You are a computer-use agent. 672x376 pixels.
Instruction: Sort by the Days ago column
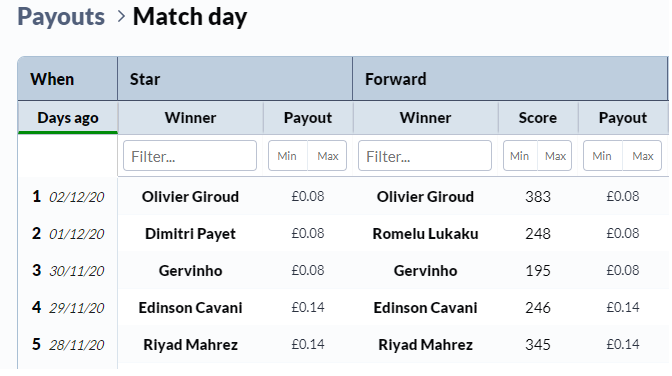coord(68,118)
